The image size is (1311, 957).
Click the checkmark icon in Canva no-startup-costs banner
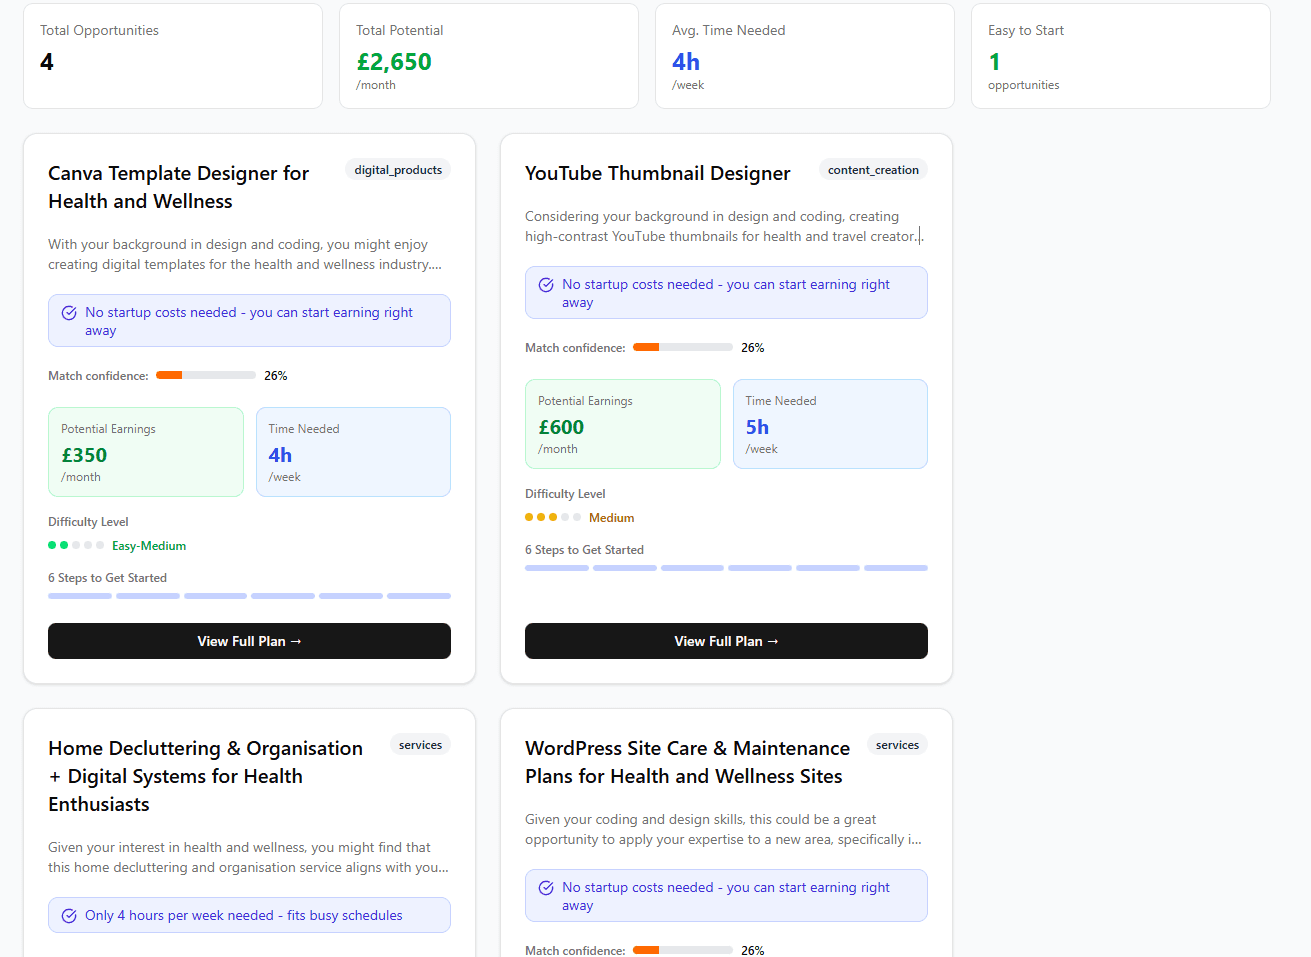(x=69, y=312)
